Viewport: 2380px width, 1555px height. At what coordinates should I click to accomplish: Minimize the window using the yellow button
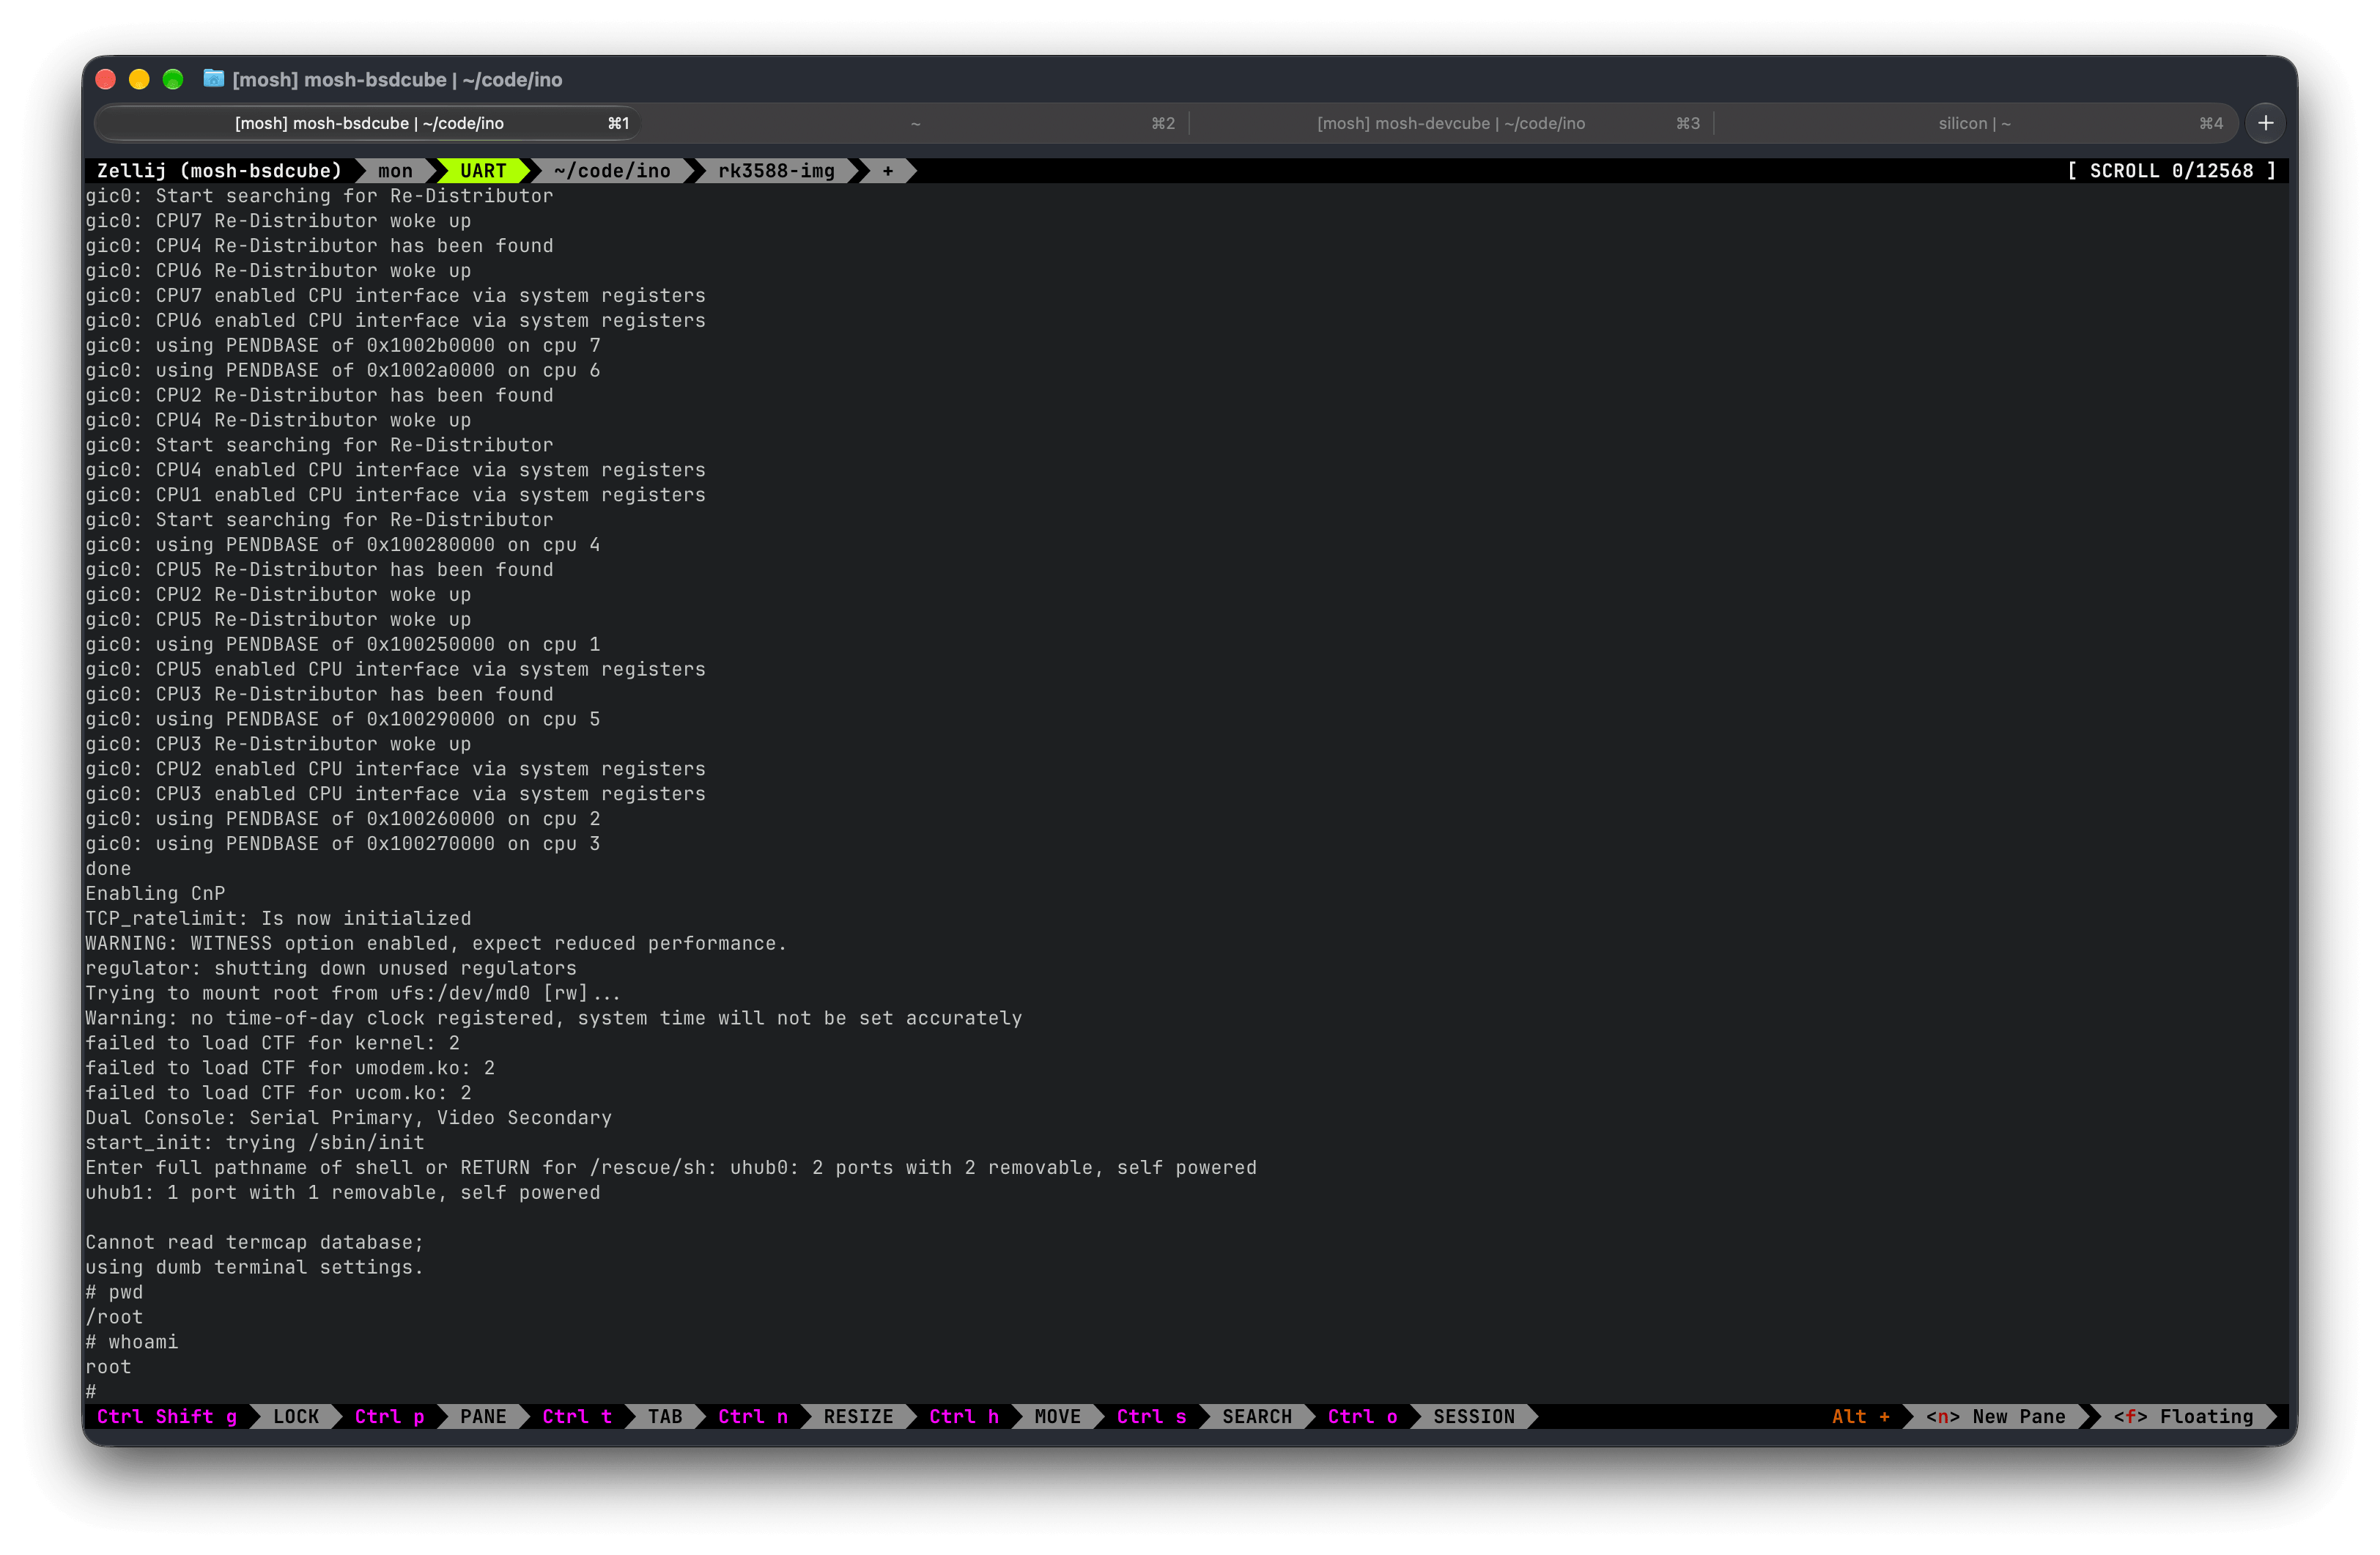[x=139, y=79]
